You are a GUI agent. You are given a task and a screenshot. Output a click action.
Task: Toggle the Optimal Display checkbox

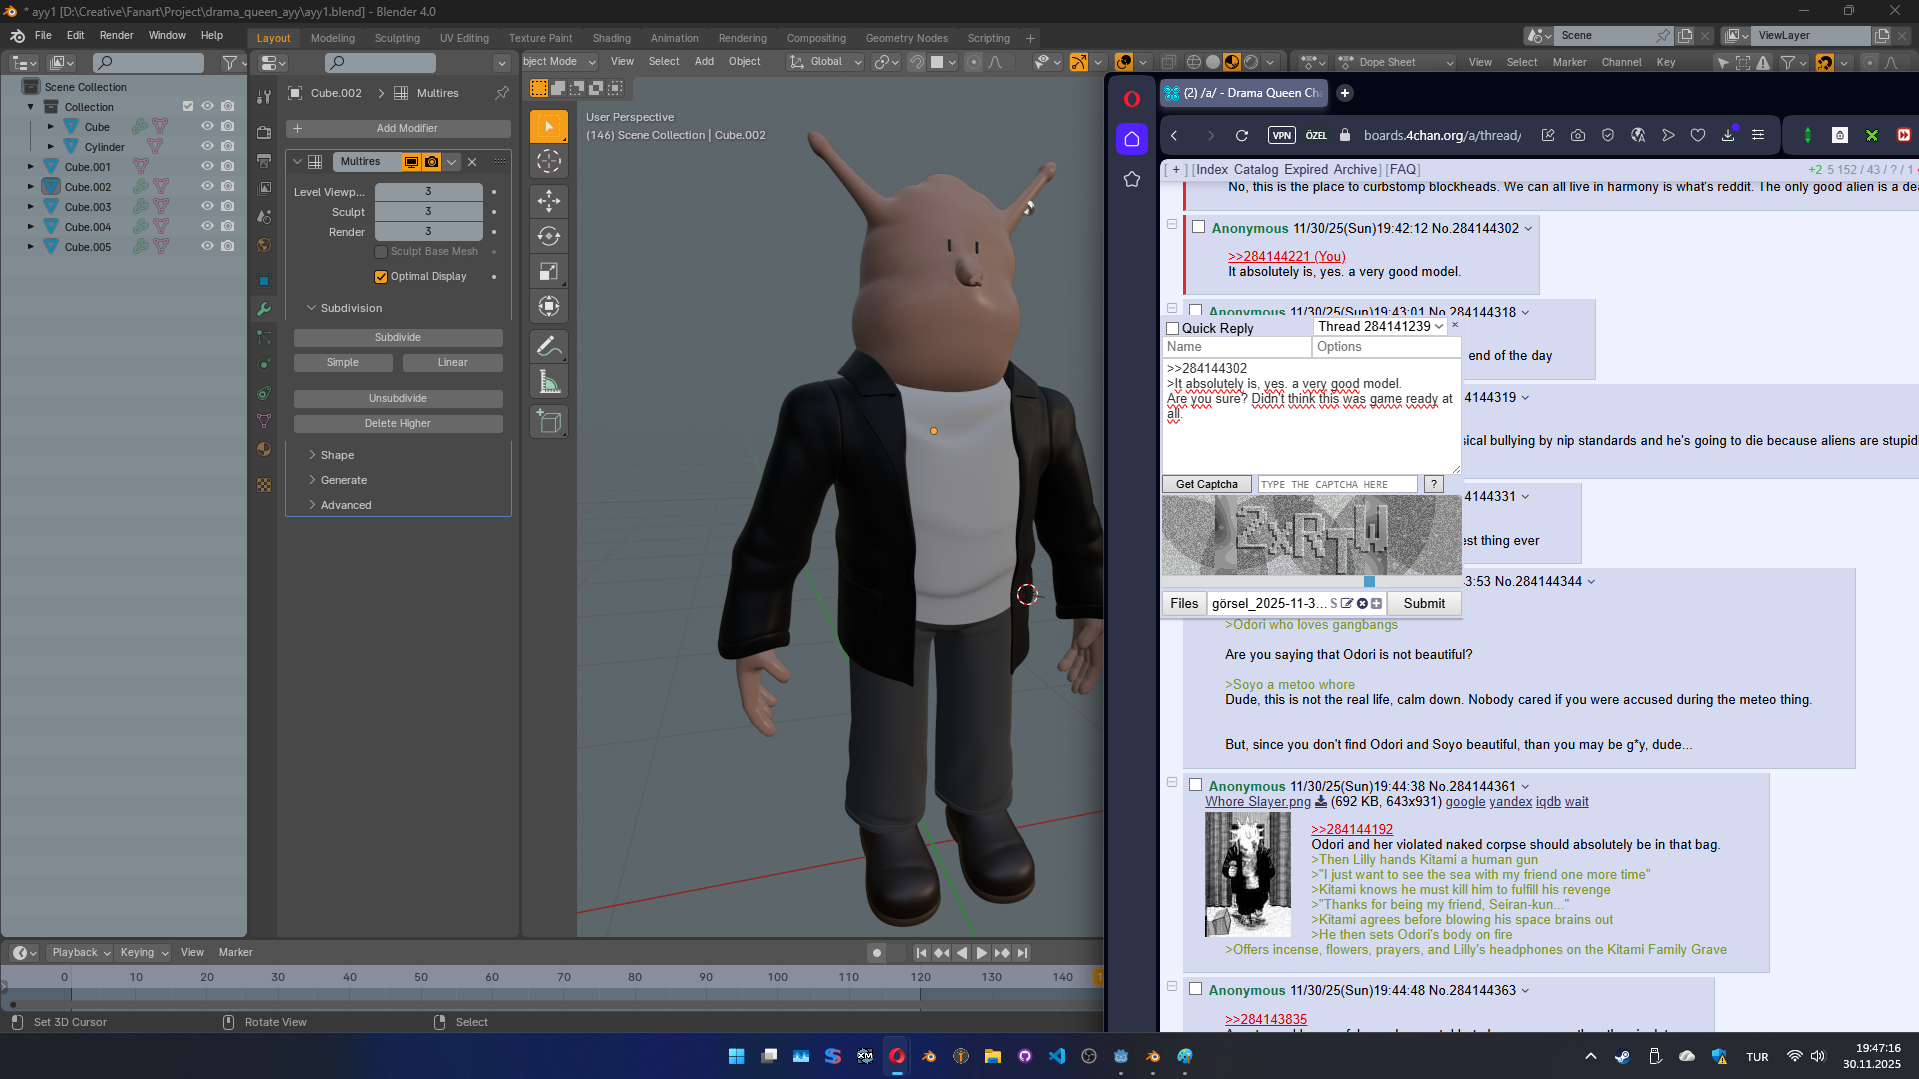381,277
